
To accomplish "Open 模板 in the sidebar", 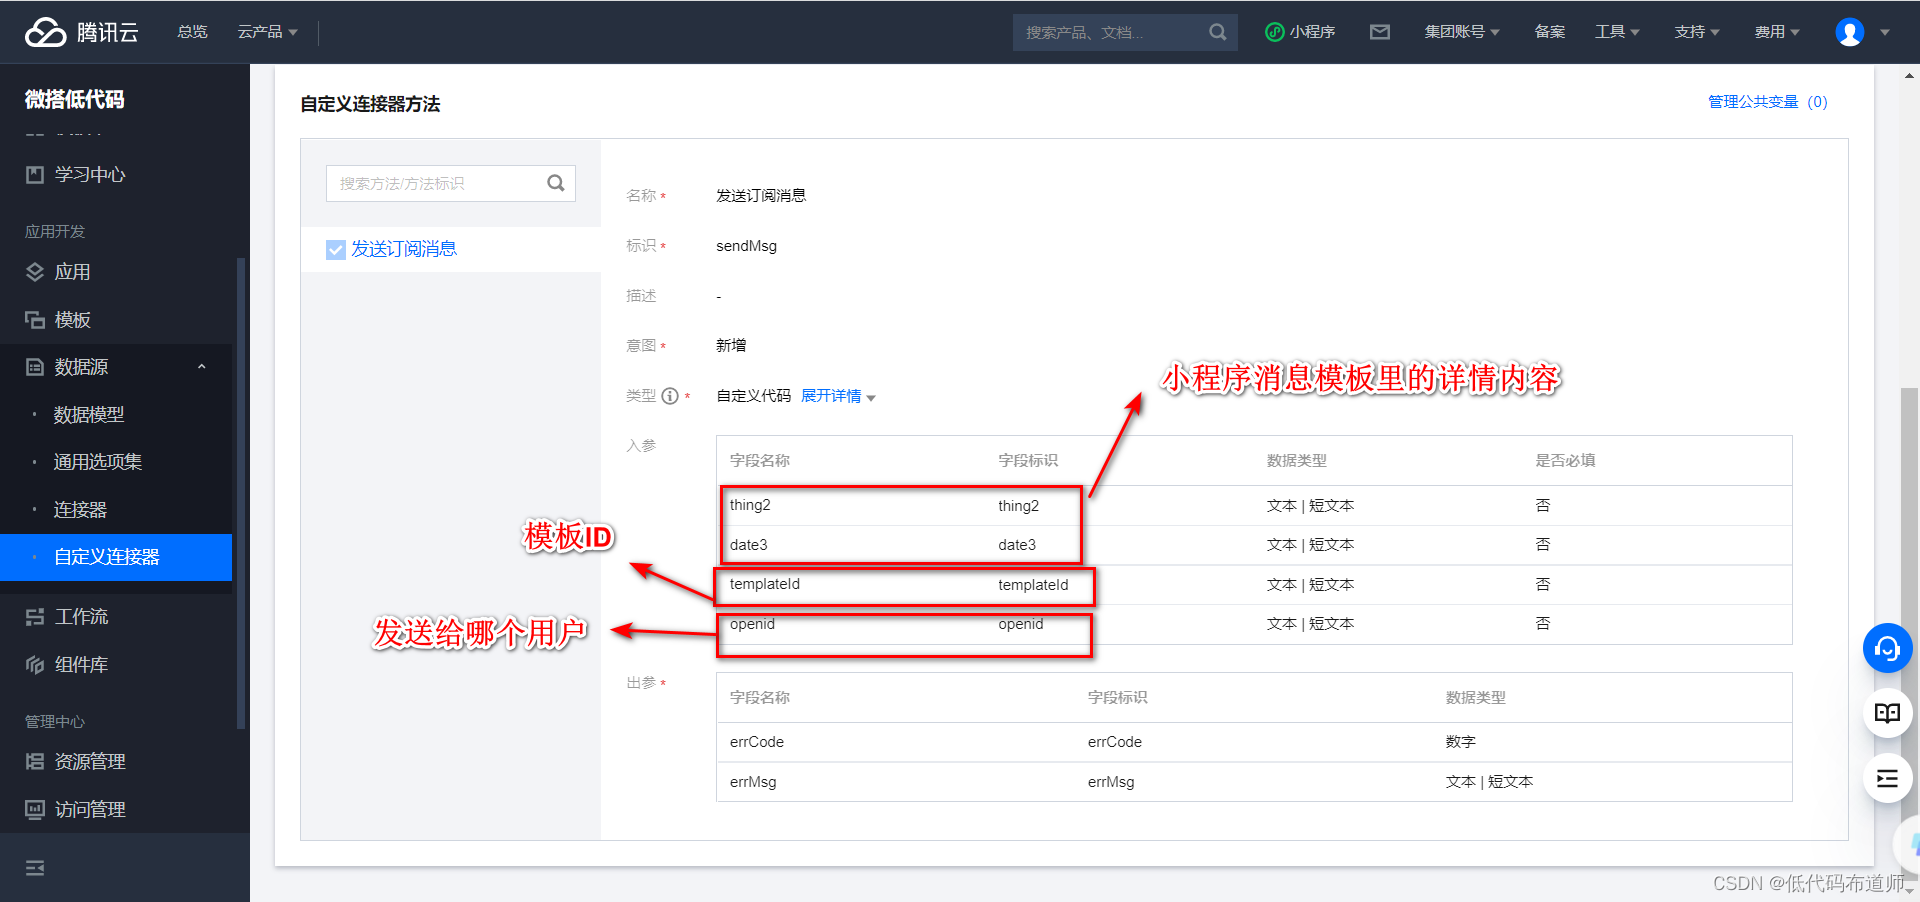I will click(72, 320).
